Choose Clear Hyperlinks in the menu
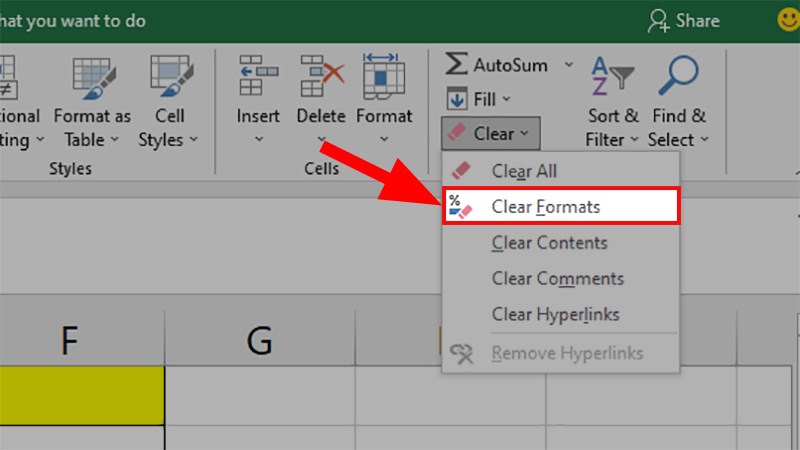800x450 pixels. coord(555,315)
